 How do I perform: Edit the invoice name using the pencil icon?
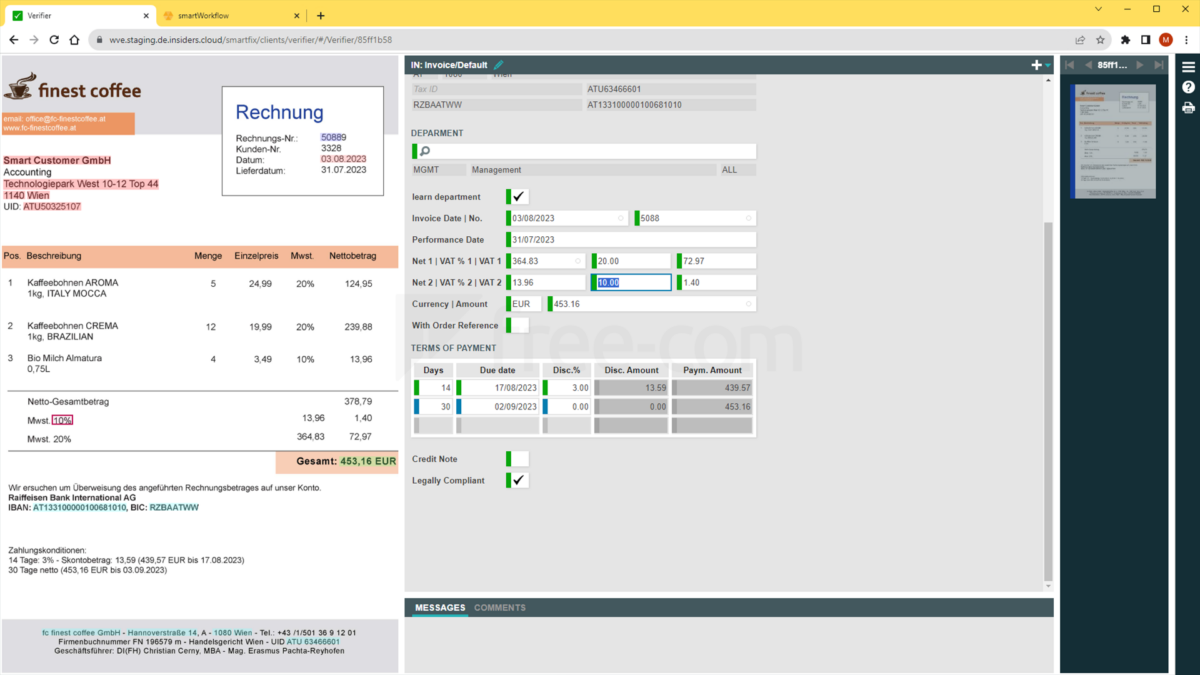[498, 64]
